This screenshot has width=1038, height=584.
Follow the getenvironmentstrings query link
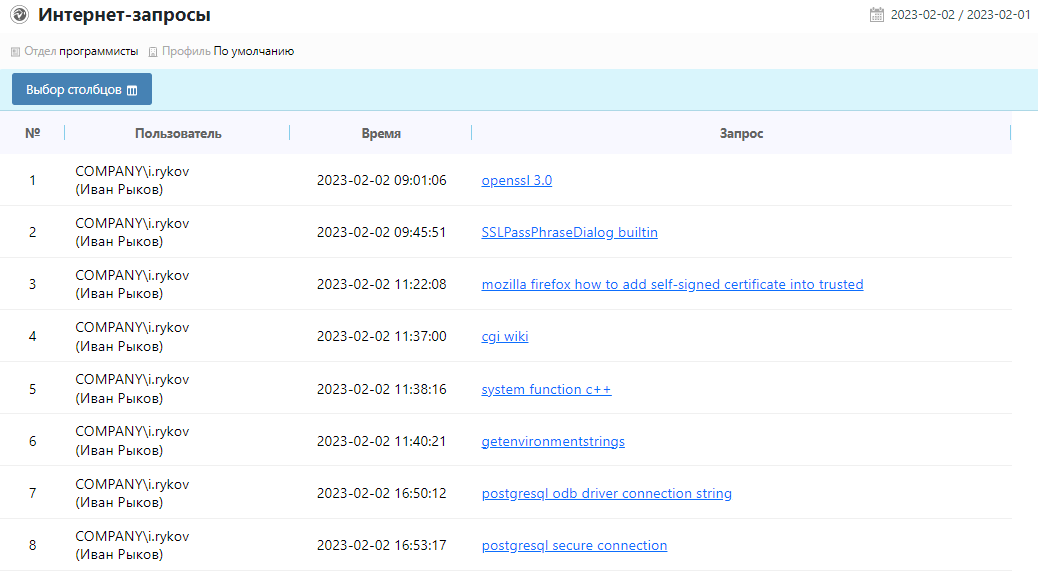[553, 442]
